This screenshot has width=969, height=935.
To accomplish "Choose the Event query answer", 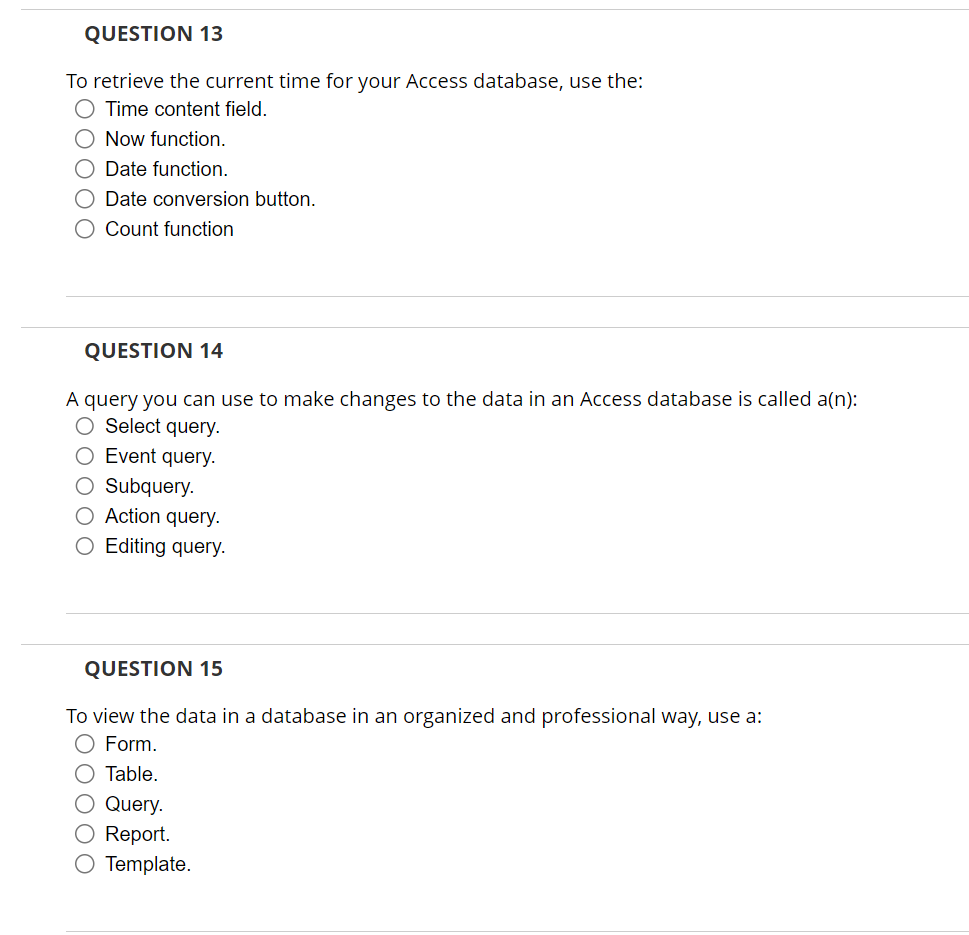I will pos(84,455).
